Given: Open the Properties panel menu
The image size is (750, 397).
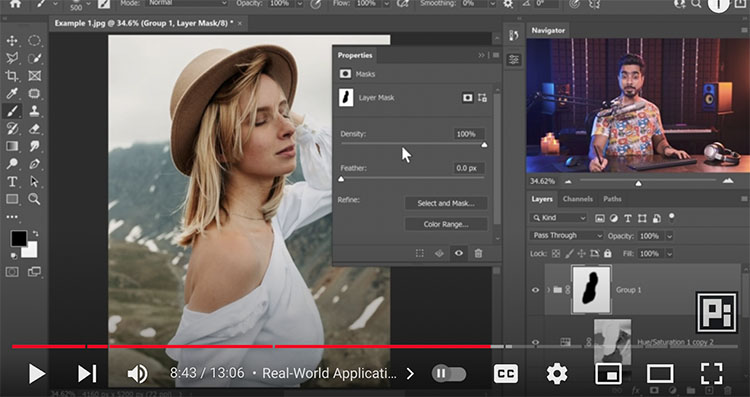Looking at the screenshot, I should (496, 55).
